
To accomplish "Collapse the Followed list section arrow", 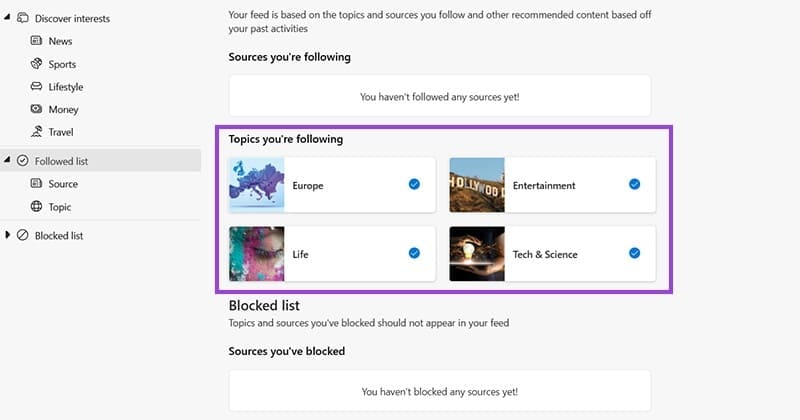I will (x=8, y=160).
